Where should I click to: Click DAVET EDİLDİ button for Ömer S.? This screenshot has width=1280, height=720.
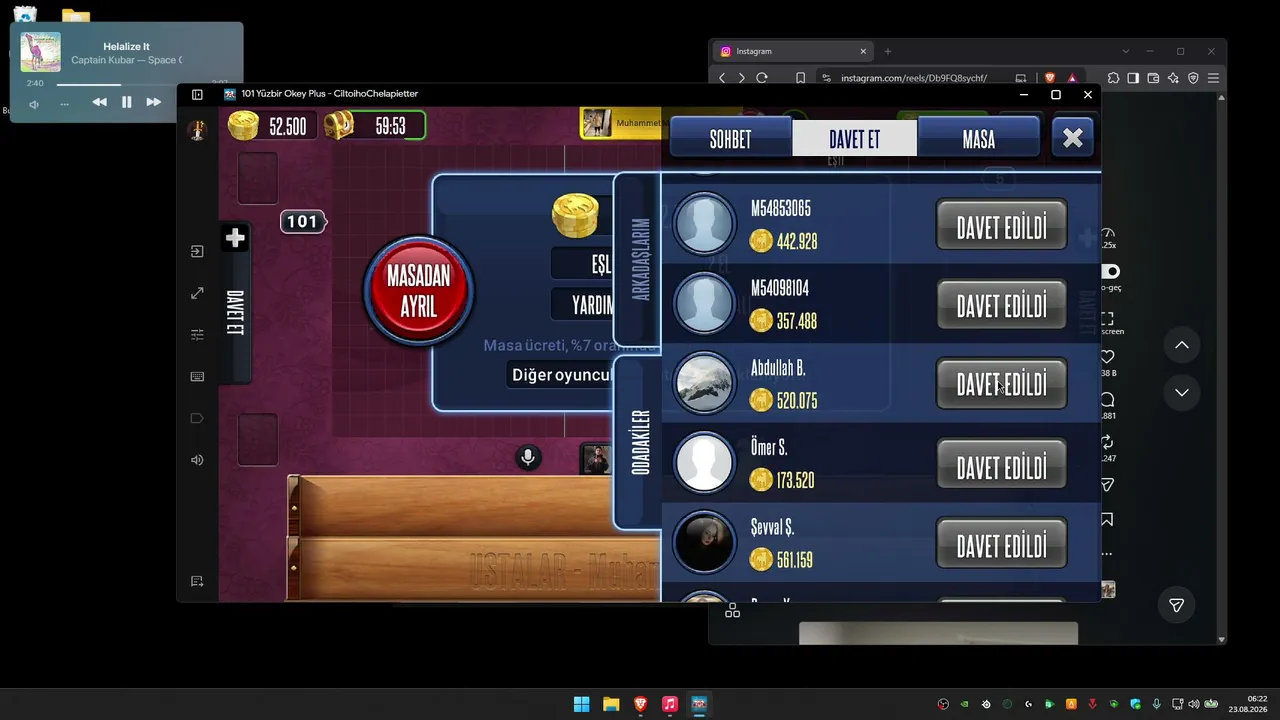(x=1001, y=465)
